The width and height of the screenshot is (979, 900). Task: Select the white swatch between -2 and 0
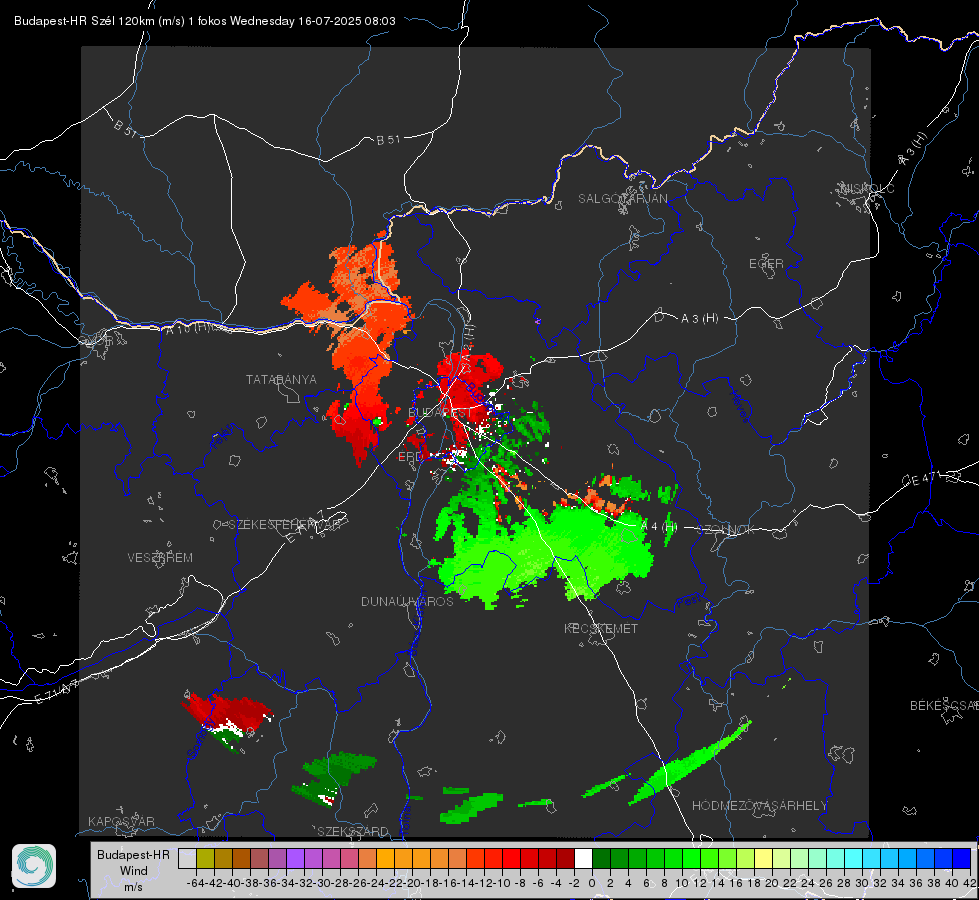pyautogui.click(x=583, y=858)
